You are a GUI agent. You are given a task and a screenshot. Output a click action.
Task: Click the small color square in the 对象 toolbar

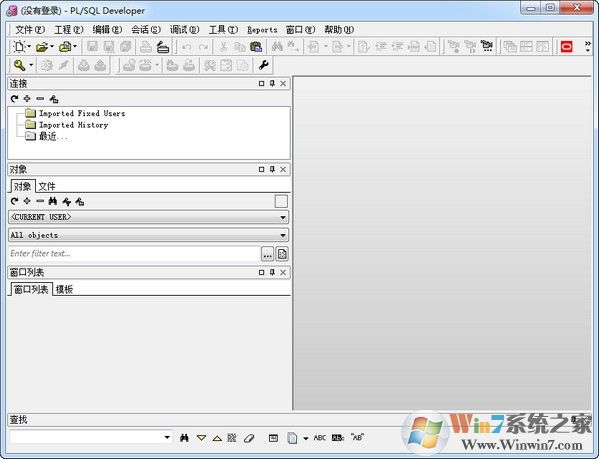tap(281, 201)
